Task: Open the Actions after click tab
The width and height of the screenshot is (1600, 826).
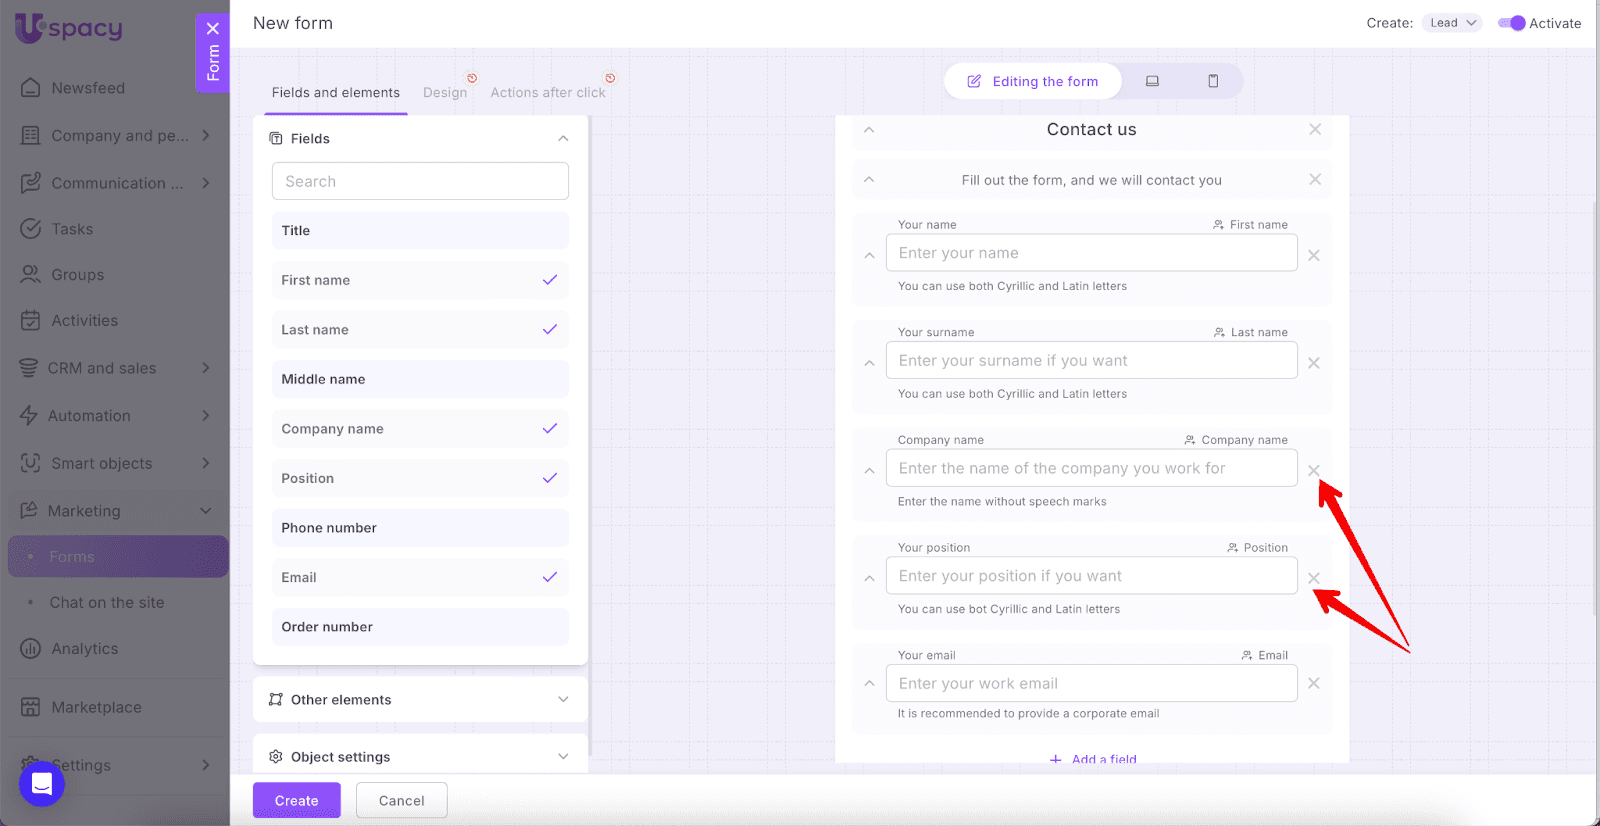Action: tap(547, 92)
